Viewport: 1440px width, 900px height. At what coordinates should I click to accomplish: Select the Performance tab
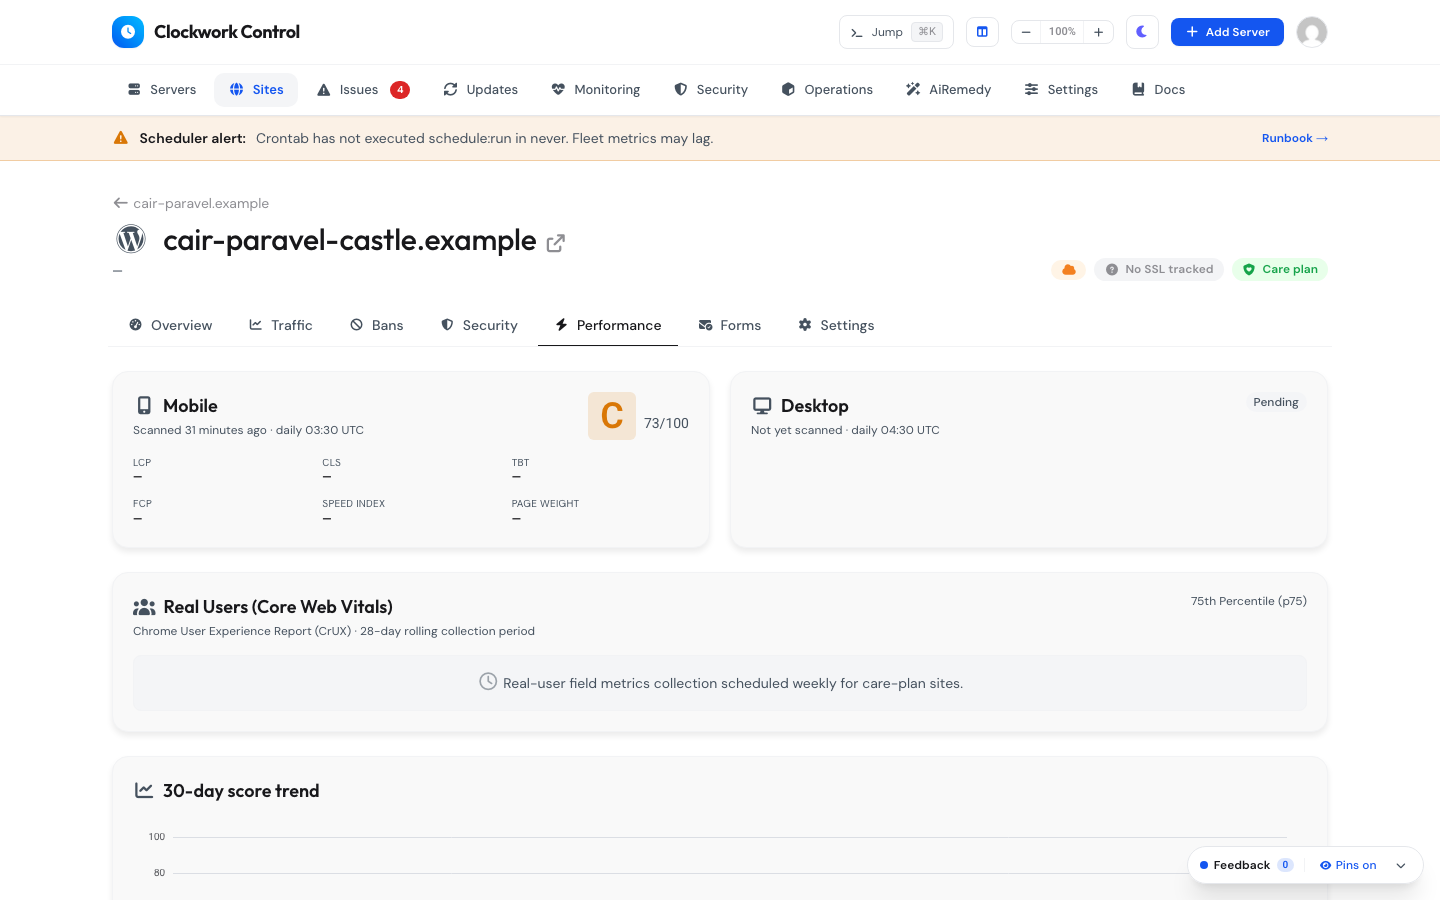608,325
